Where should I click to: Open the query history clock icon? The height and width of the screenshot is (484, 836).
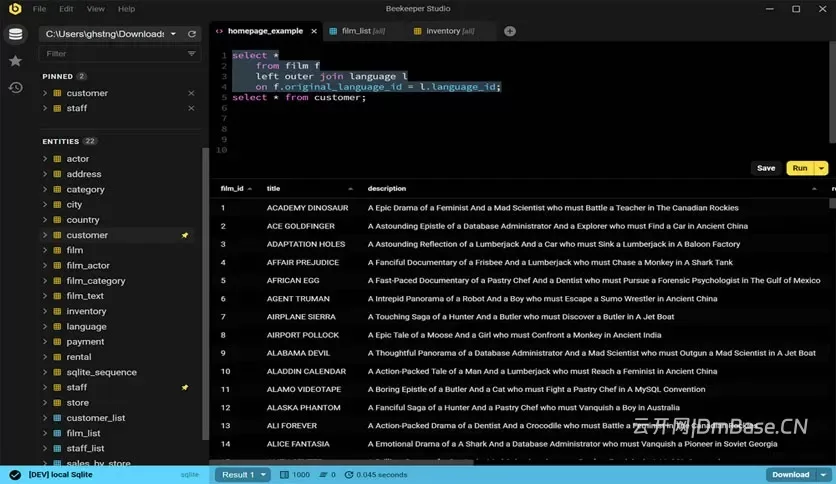[15, 87]
